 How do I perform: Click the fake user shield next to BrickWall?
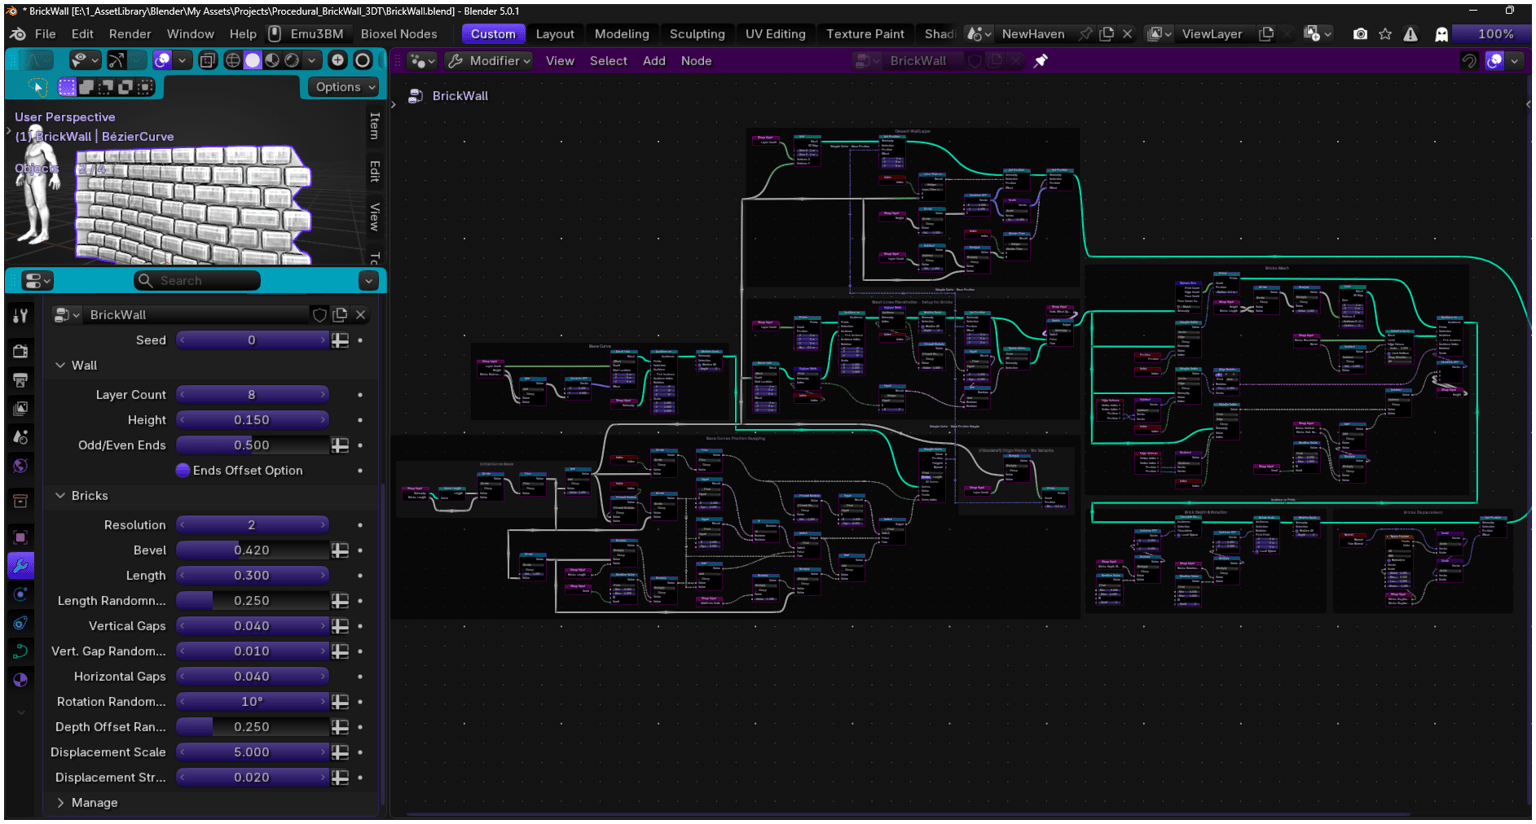coord(320,315)
